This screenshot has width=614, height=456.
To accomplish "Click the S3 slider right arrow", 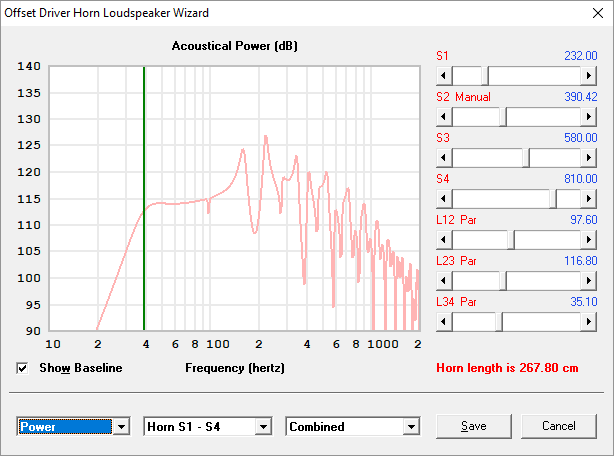I will 589,158.
